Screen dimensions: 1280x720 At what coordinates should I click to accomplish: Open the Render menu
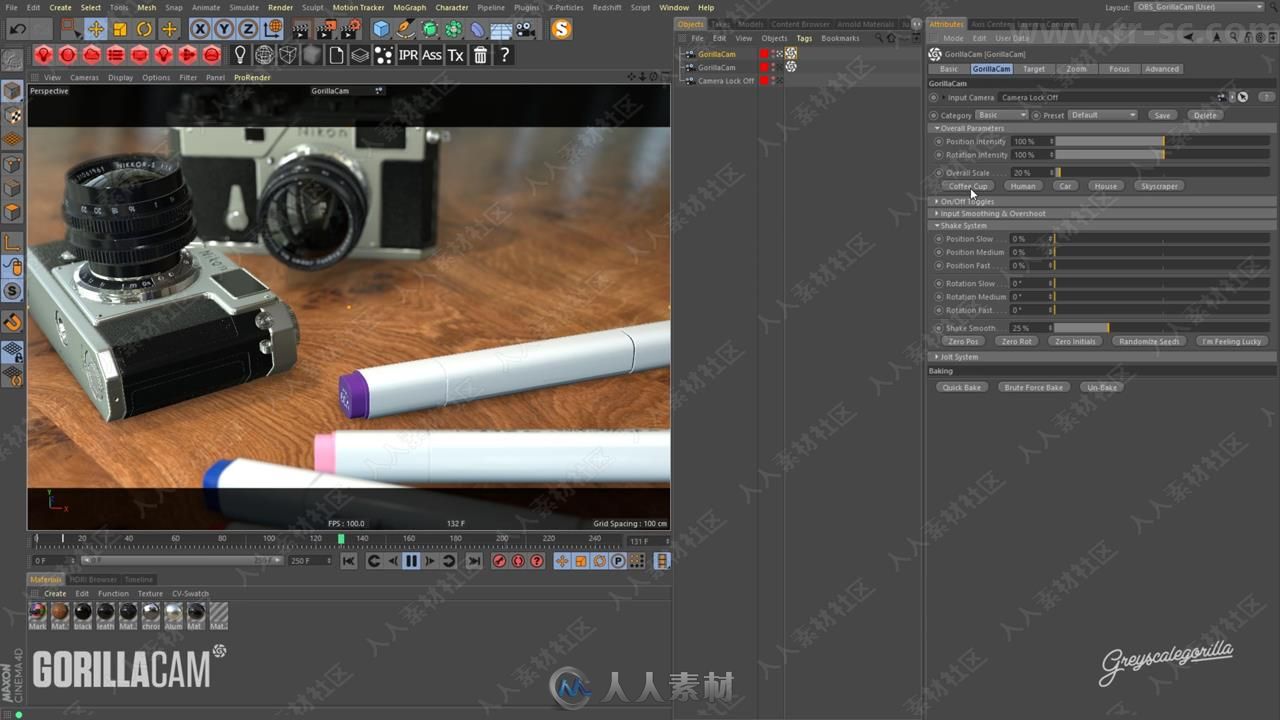click(x=280, y=7)
